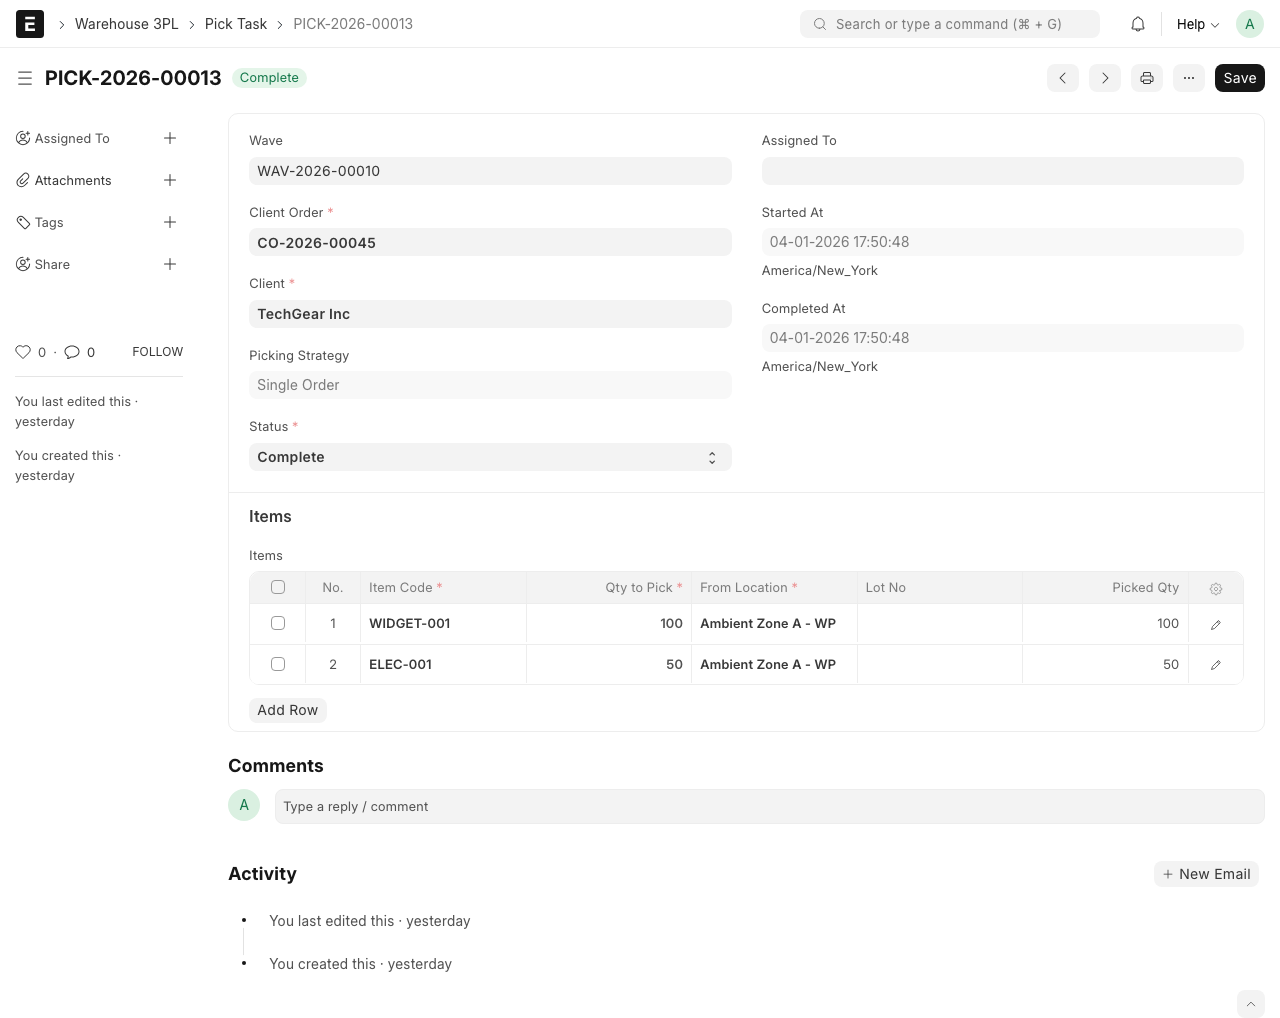Print this pick task using printer icon
Image resolution: width=1280 pixels, height=1018 pixels.
tap(1147, 78)
